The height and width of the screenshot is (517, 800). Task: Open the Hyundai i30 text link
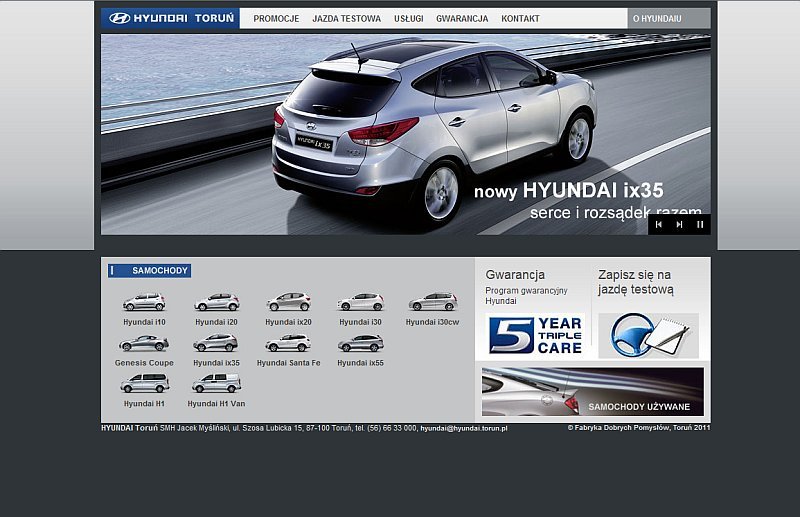pos(360,322)
